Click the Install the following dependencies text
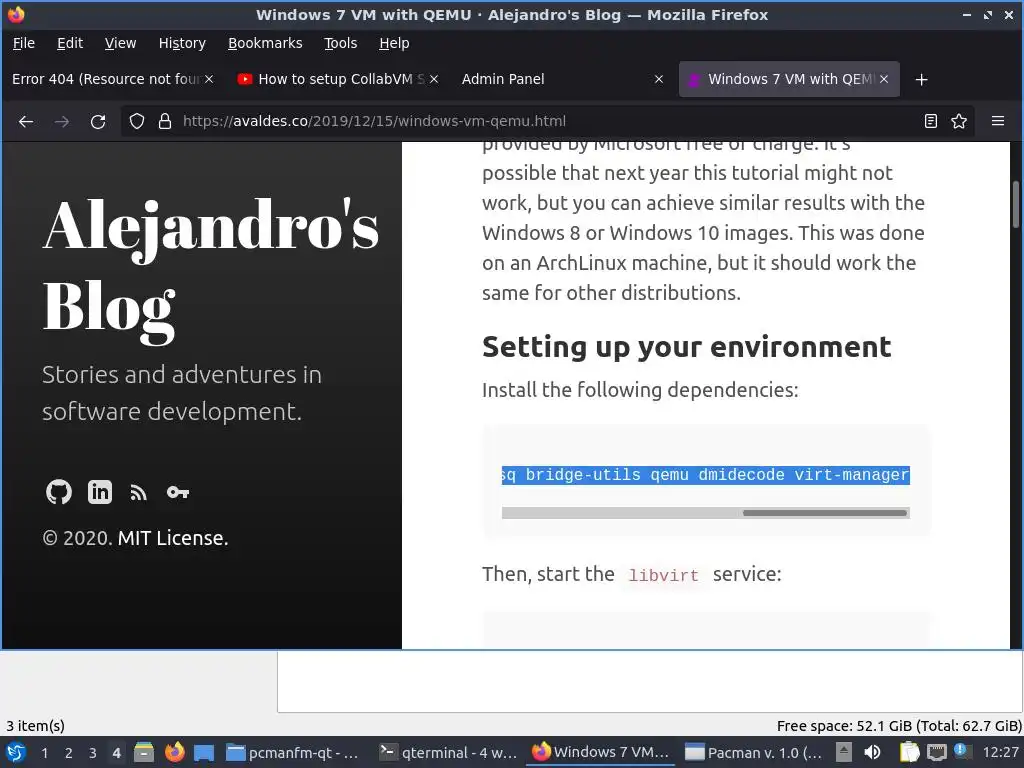The height and width of the screenshot is (768, 1024). pos(640,390)
